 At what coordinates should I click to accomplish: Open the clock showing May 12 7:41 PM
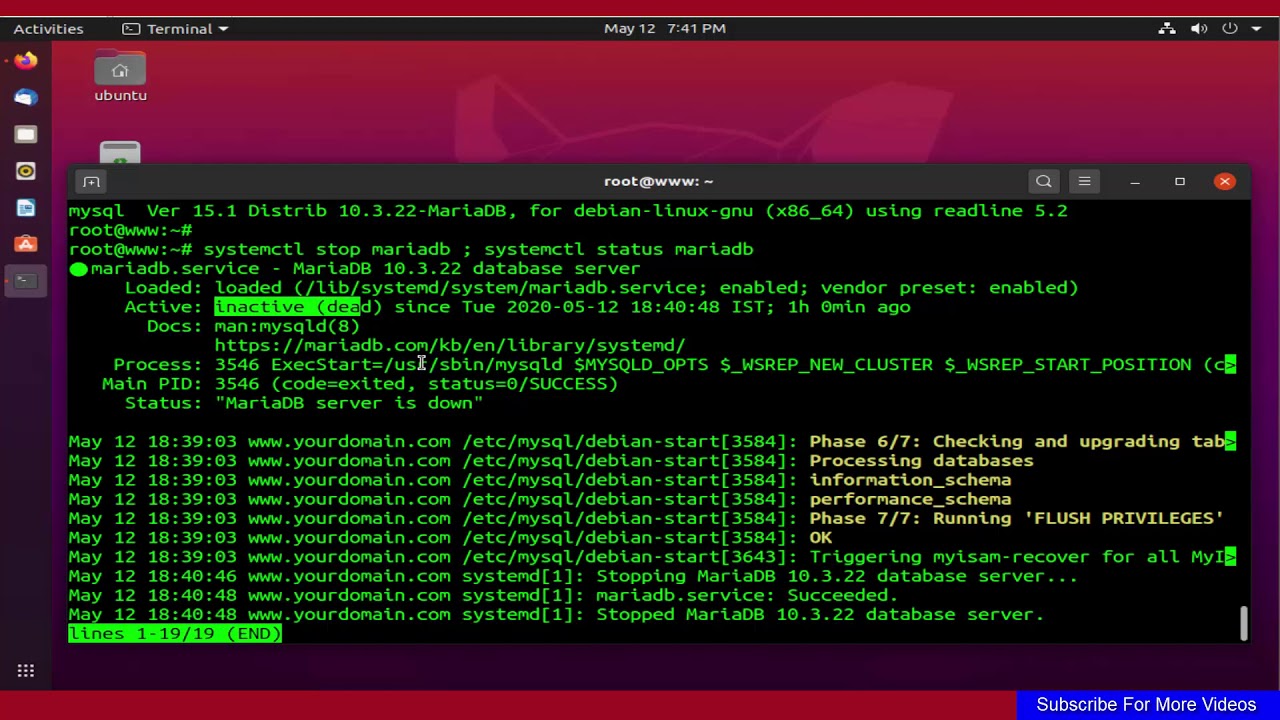tap(665, 28)
